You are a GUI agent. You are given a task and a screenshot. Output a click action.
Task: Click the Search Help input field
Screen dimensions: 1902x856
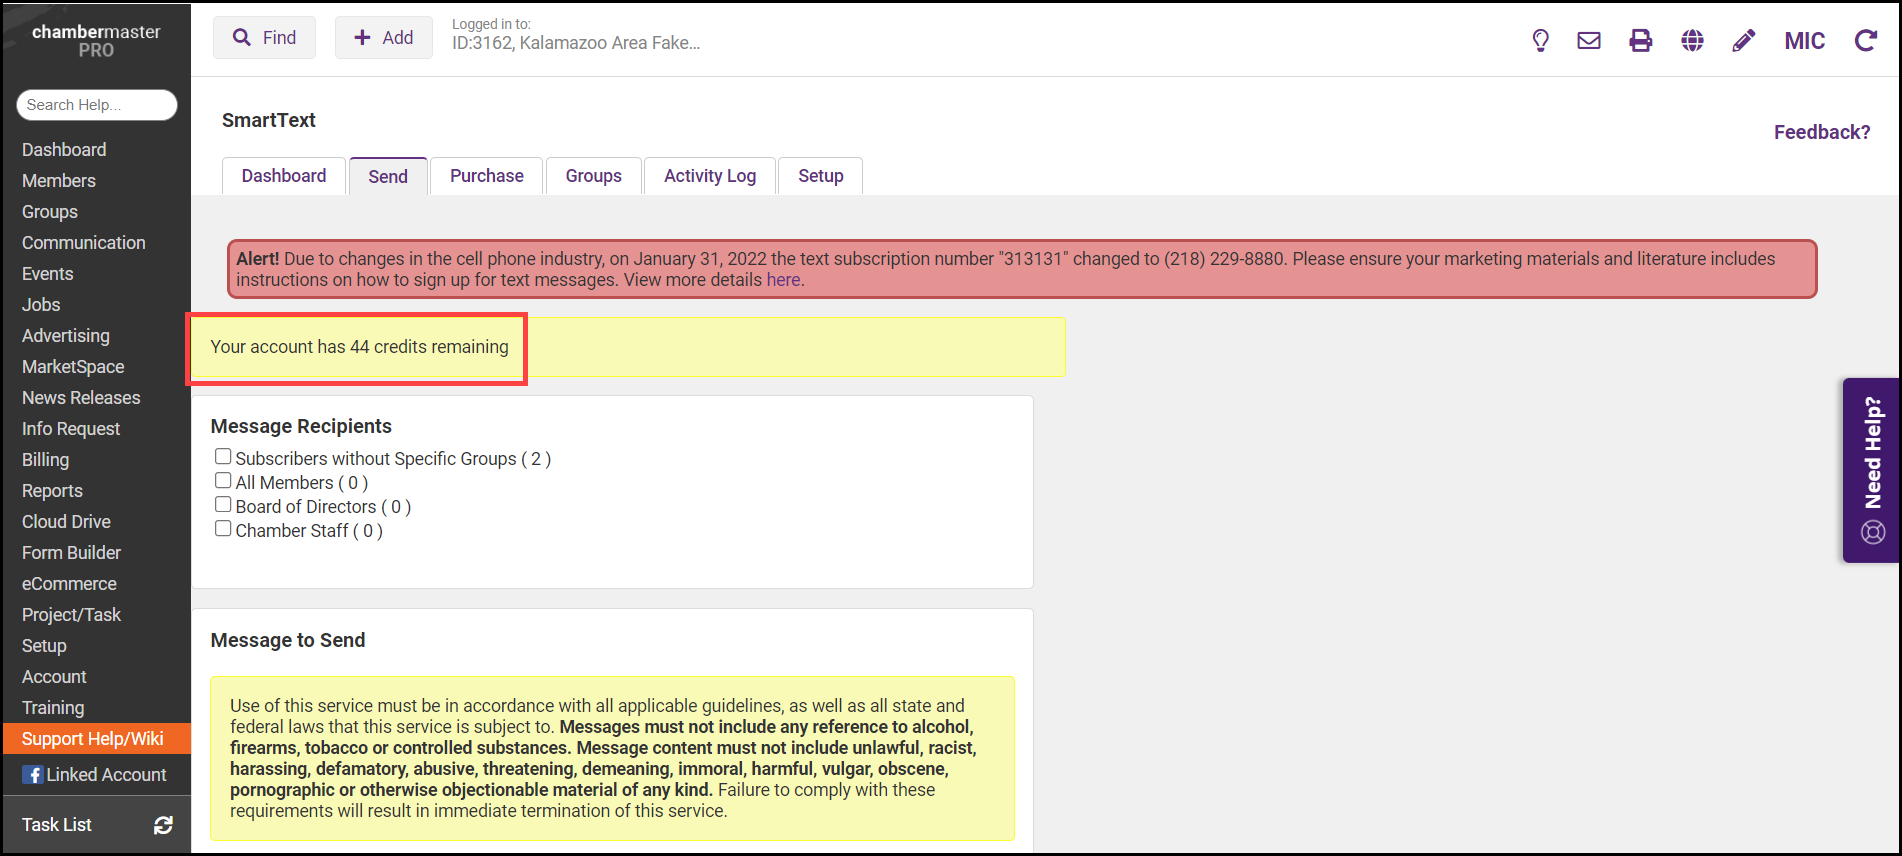point(97,105)
